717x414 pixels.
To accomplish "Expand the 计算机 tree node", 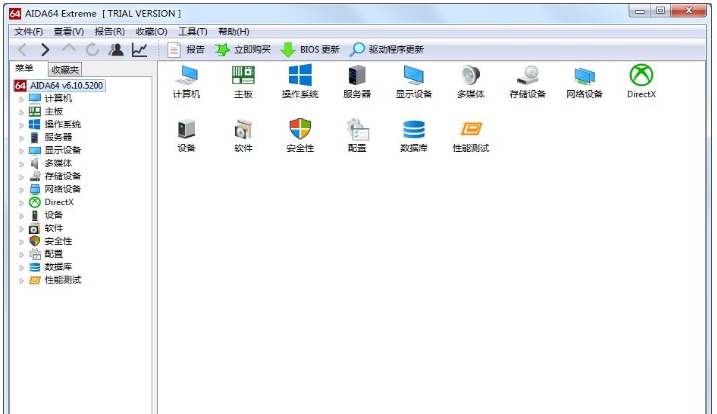I will click(21, 99).
